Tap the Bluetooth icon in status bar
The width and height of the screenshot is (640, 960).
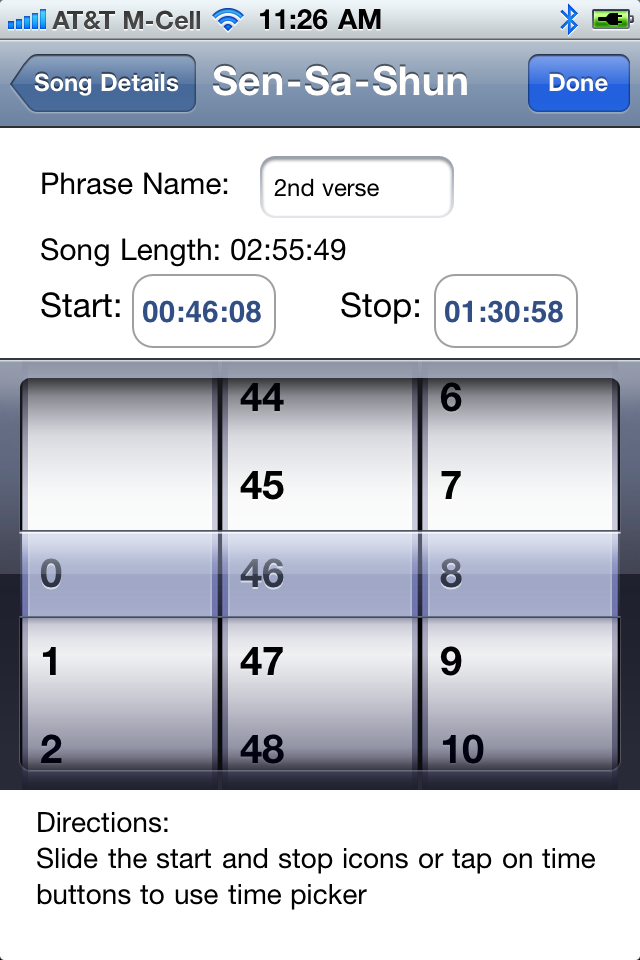569,20
